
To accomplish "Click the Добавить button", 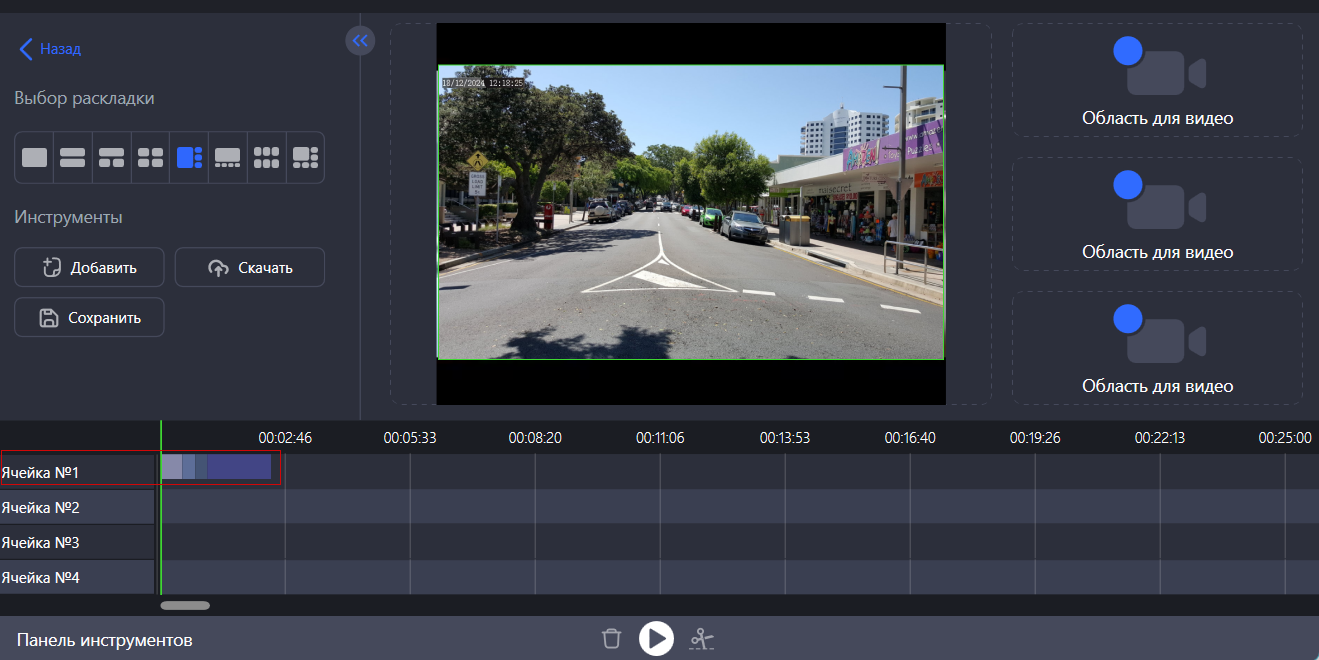I will pos(89,267).
